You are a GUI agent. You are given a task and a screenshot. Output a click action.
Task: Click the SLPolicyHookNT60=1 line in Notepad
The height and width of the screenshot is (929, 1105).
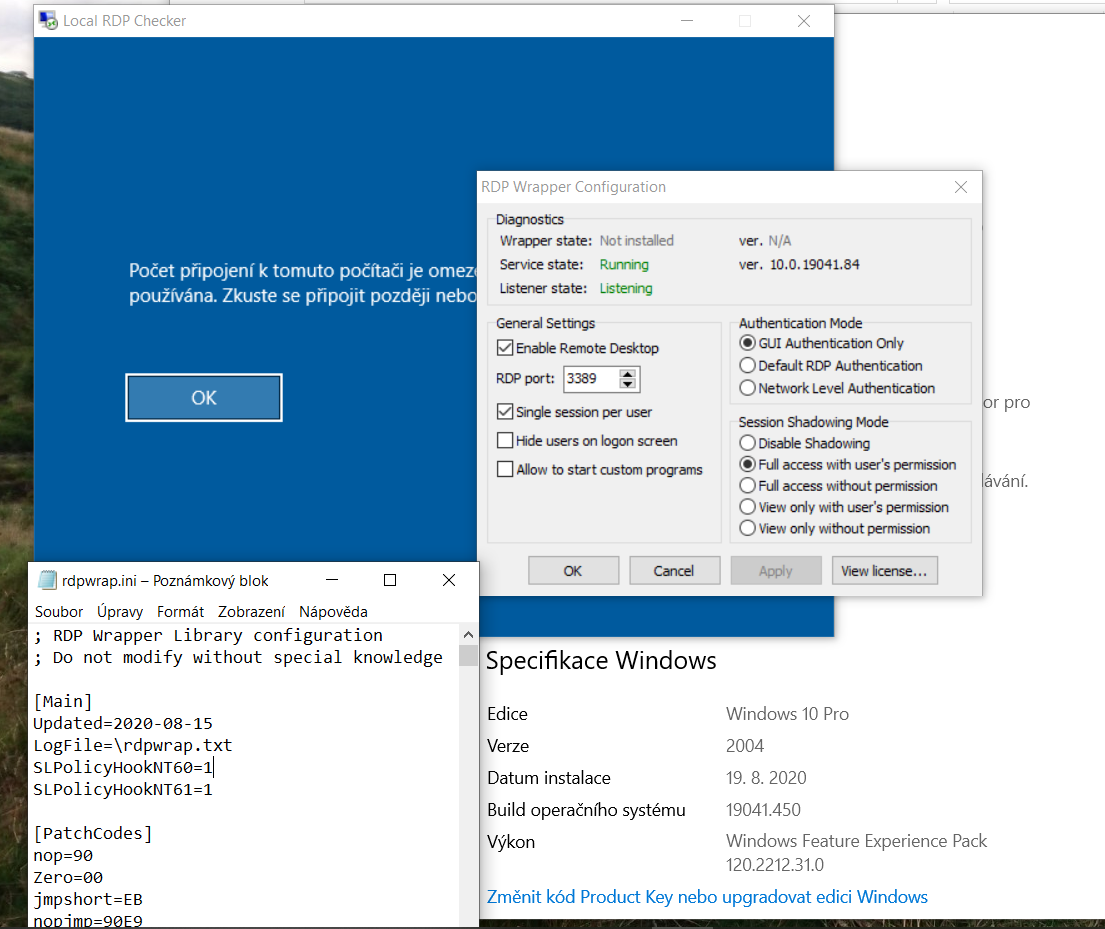pyautogui.click(x=123, y=767)
